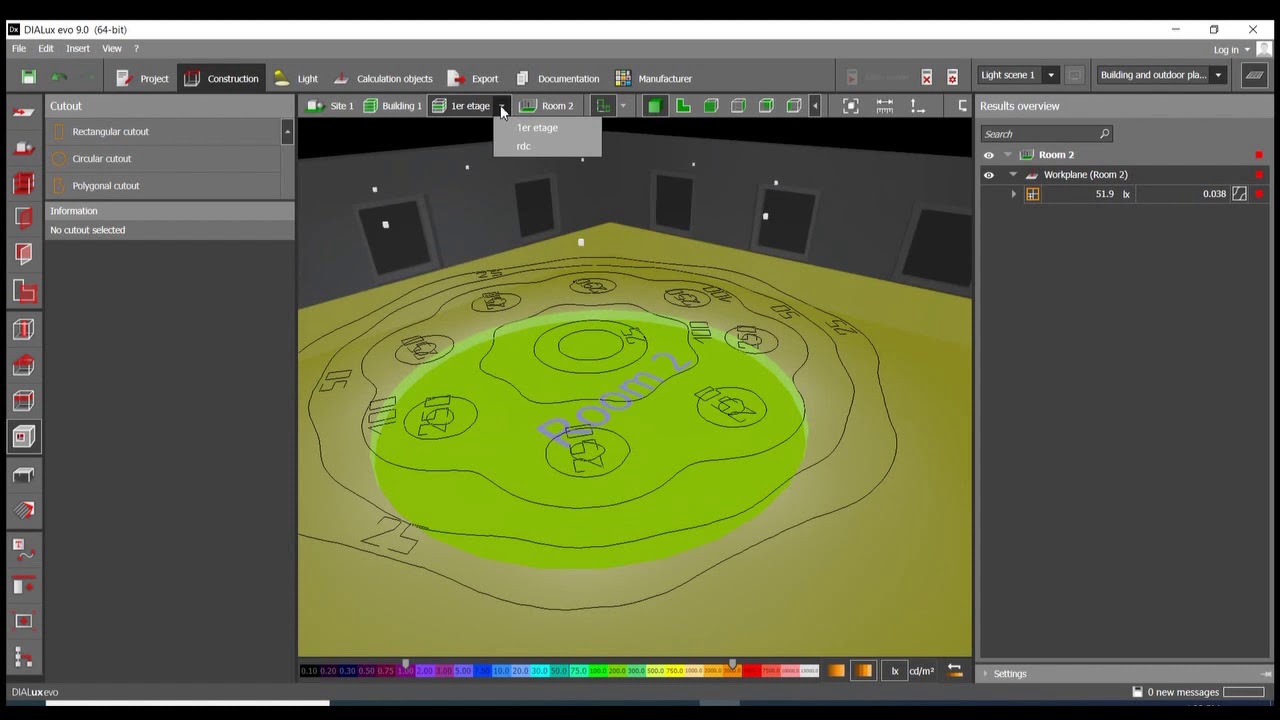The height and width of the screenshot is (720, 1280).
Task: Open the Edit menu
Action: pos(46,48)
